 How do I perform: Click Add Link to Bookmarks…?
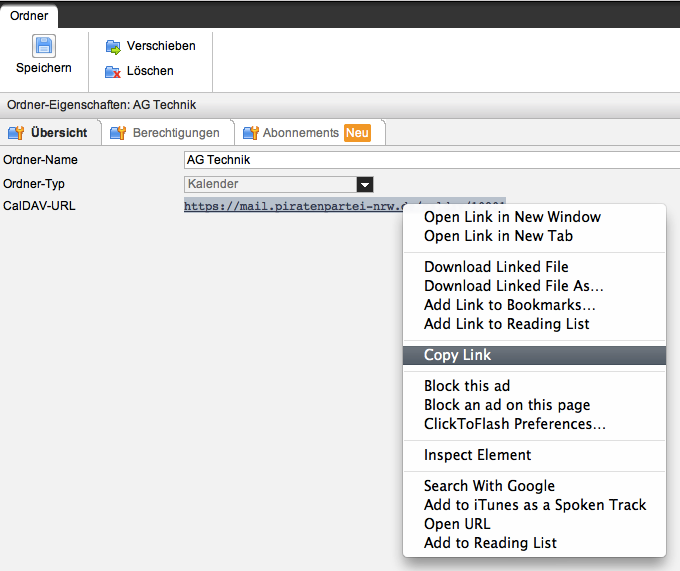tap(509, 305)
